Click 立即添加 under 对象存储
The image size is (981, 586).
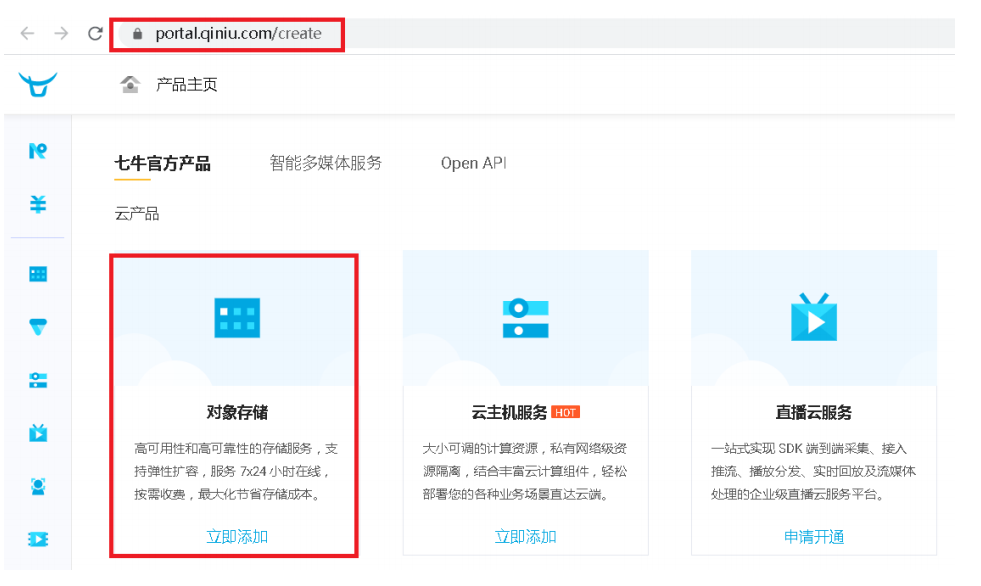click(237, 537)
